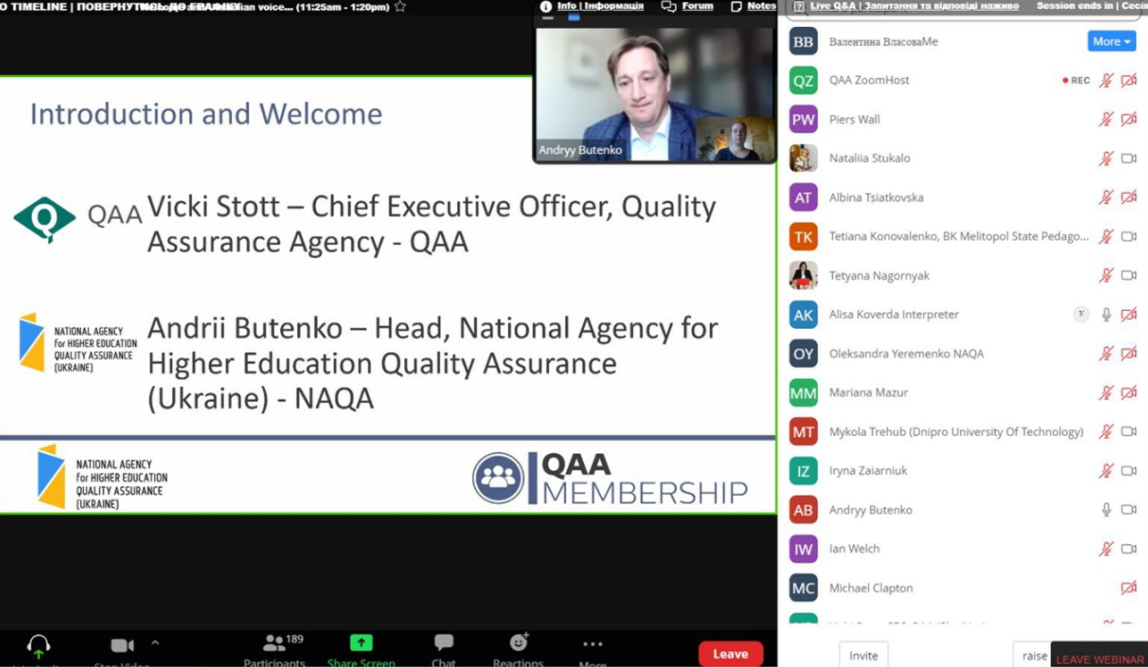Viewport: 1148px width, 667px height.
Task: Click the LEAVE WEBINAR button
Action: click(1099, 657)
